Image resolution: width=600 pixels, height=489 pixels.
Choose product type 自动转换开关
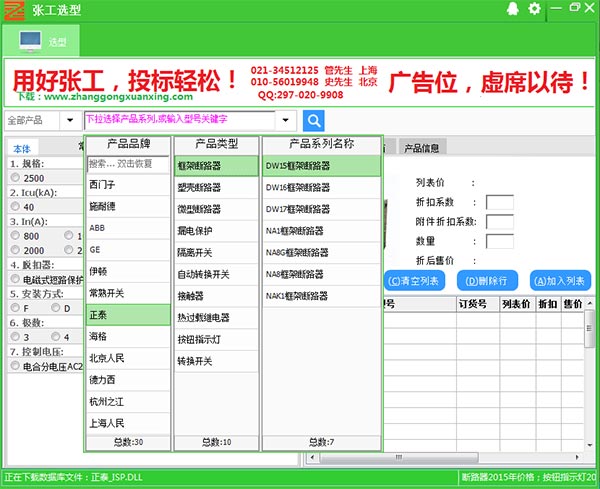click(x=217, y=274)
